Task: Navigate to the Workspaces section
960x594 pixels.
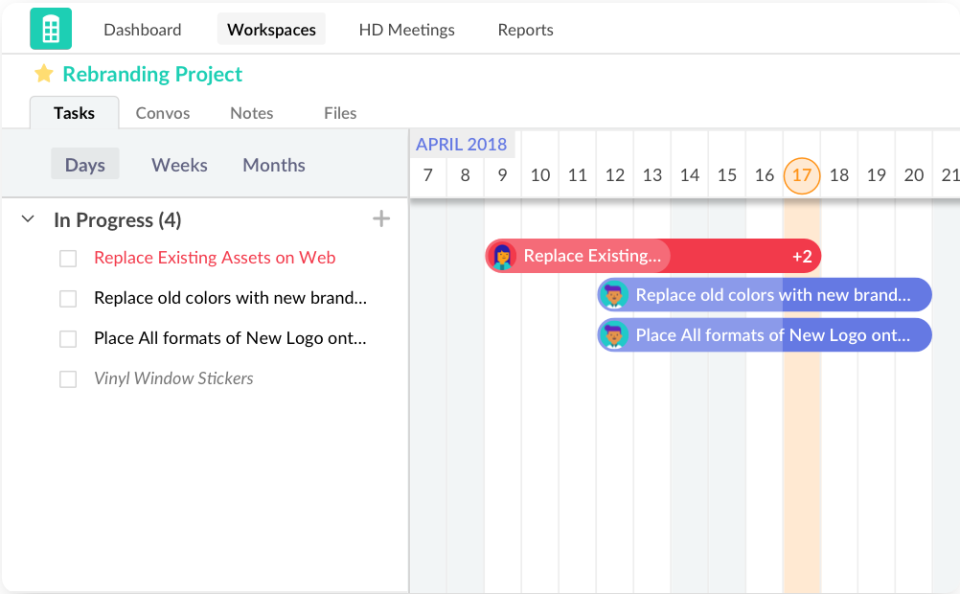Action: point(271,29)
